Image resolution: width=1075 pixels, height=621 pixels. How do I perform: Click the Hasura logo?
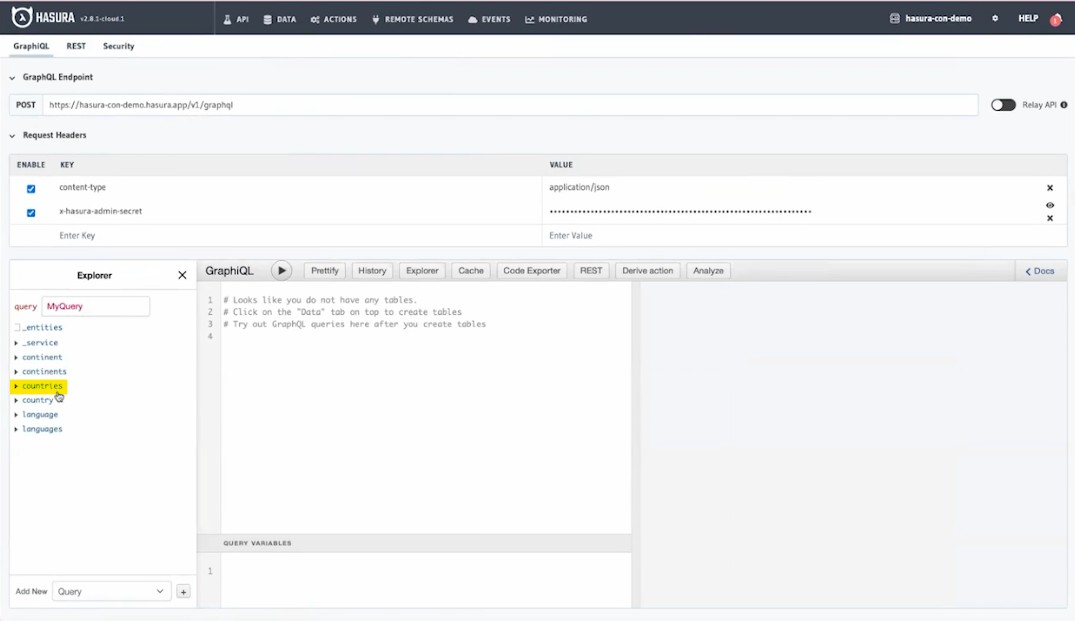coord(43,18)
